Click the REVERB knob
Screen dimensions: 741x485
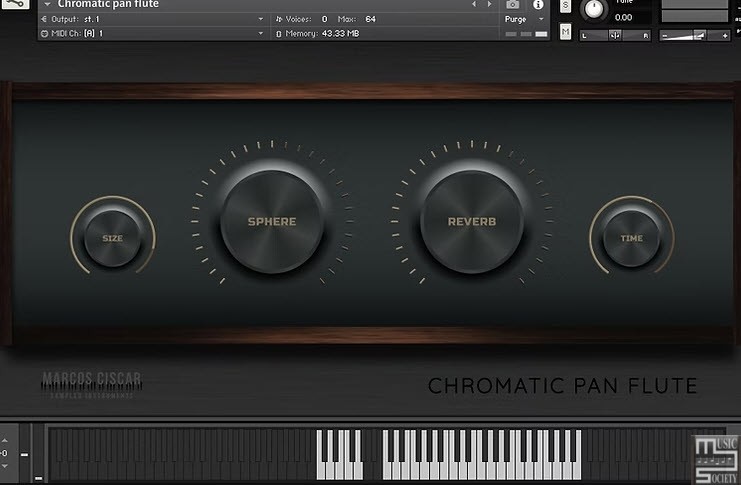pyautogui.click(x=472, y=221)
